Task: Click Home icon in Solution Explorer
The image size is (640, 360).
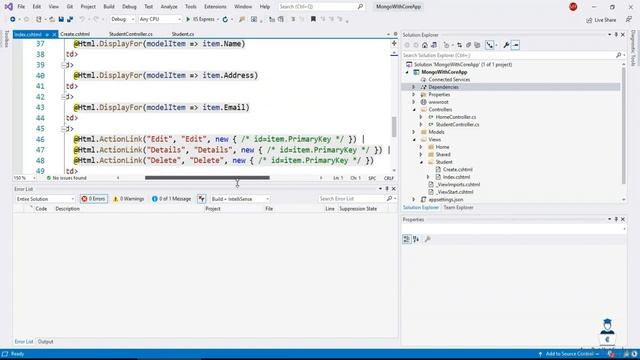Action: [x=425, y=45]
